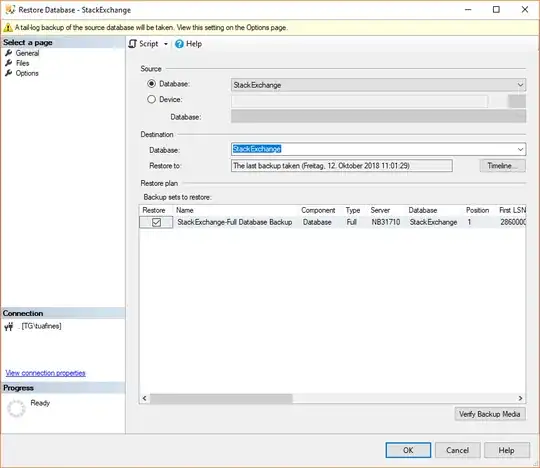Click the Device browse button

(517, 101)
